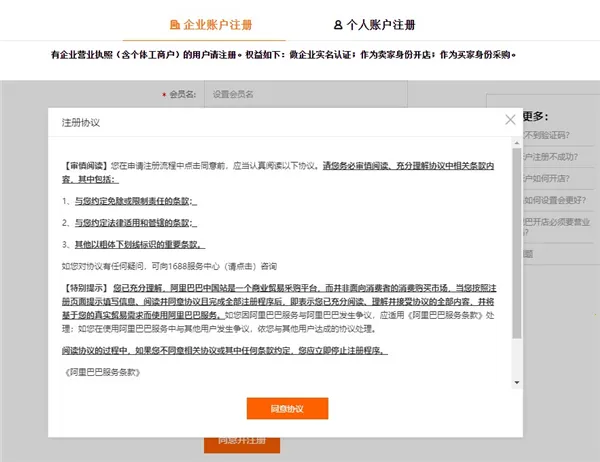Image resolution: width=600 pixels, height=462 pixels.
Task: Click the scrollbar up arrow in agreement dialog
Action: 516,143
